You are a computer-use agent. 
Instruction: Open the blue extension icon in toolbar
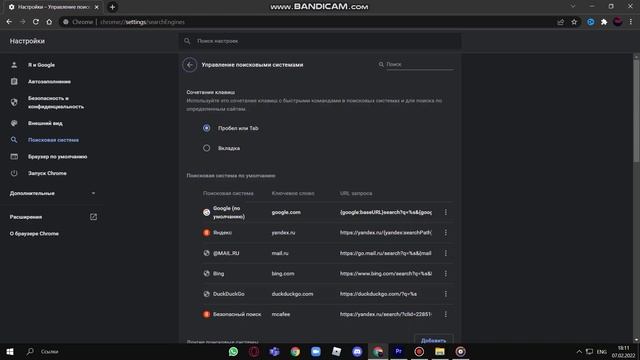click(x=591, y=22)
